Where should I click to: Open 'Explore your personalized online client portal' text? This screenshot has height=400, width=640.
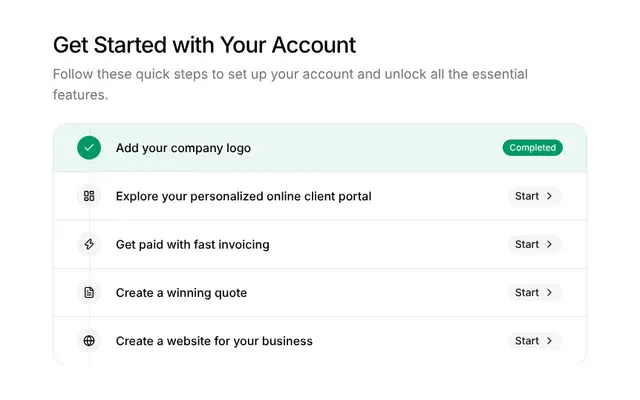tap(244, 196)
